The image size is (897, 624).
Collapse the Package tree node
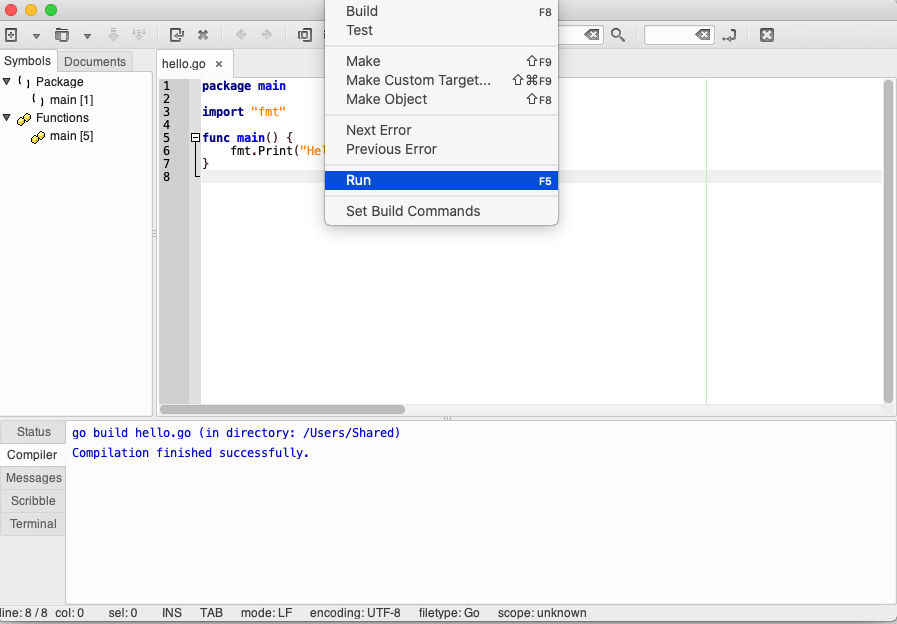point(7,81)
